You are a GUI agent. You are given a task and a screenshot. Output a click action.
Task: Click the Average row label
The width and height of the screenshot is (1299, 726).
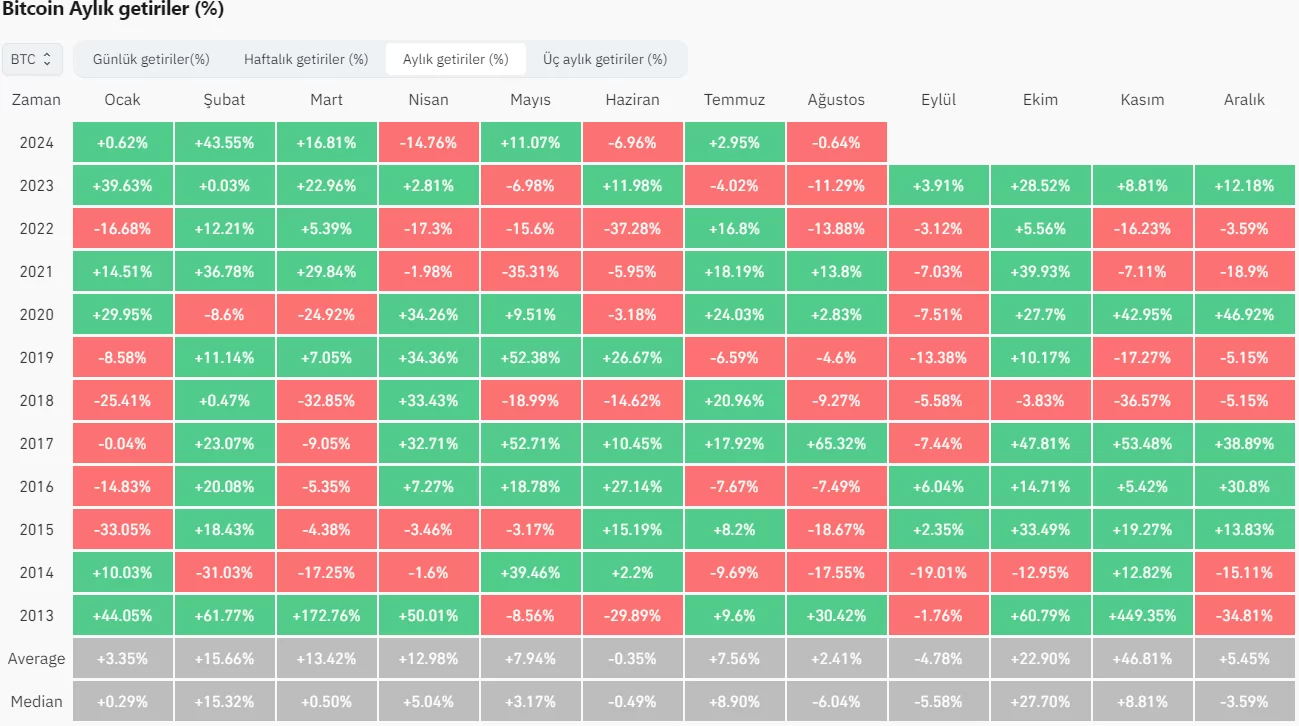[36, 659]
